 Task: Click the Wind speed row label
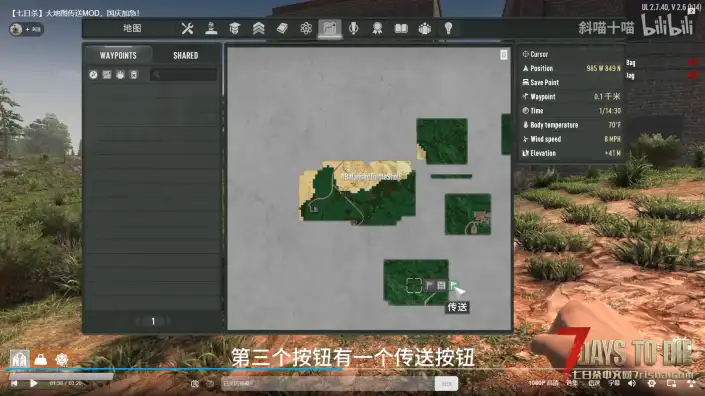[545, 139]
